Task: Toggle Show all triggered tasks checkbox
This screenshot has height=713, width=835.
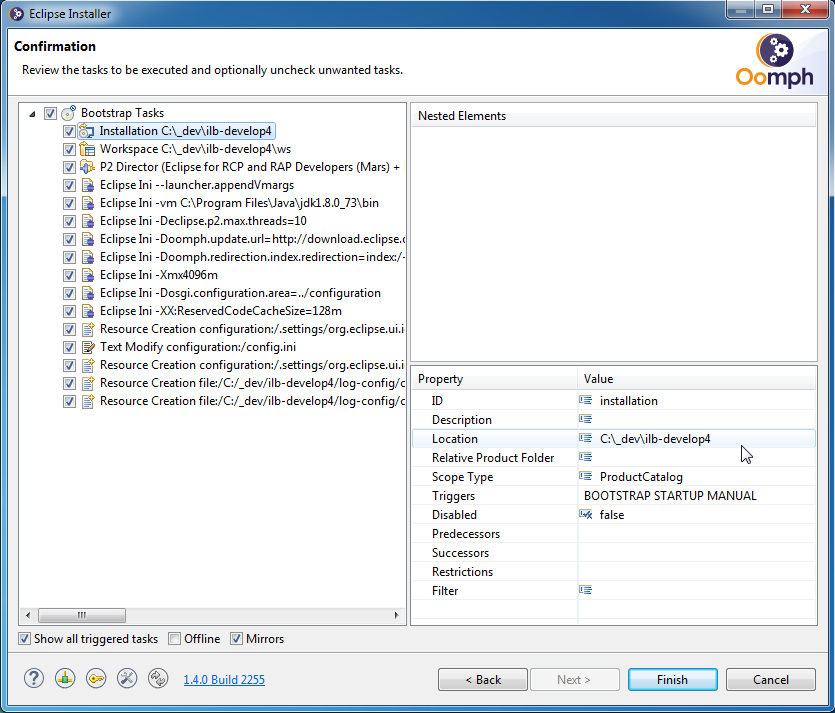Action: (x=24, y=638)
